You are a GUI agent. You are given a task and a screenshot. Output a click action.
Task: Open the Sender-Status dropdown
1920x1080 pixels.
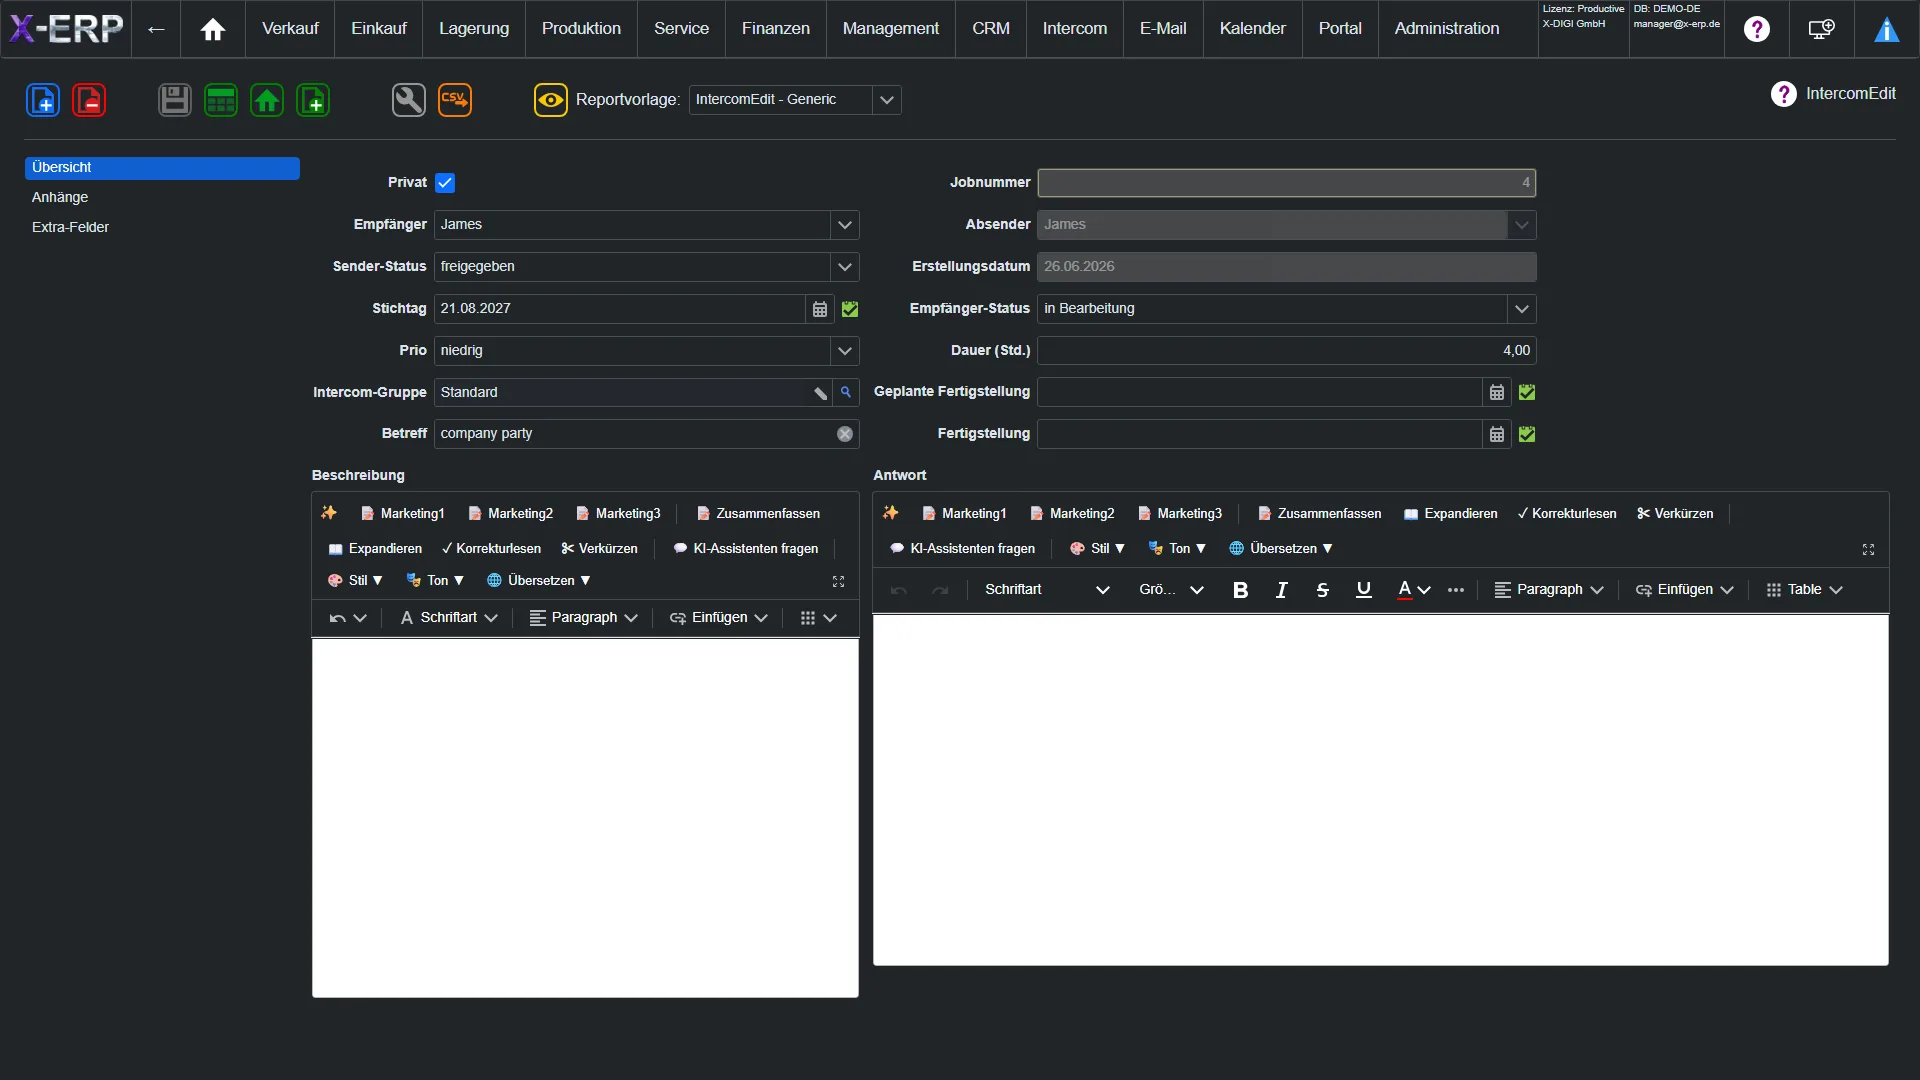point(845,267)
